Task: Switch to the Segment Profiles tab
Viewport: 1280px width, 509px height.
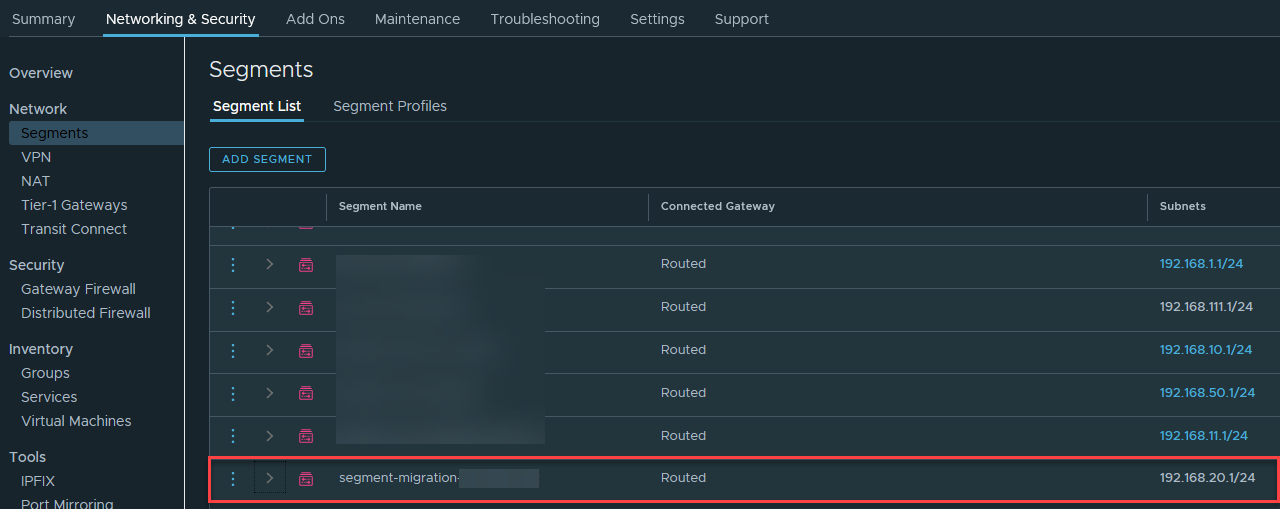Action: pyautogui.click(x=389, y=106)
